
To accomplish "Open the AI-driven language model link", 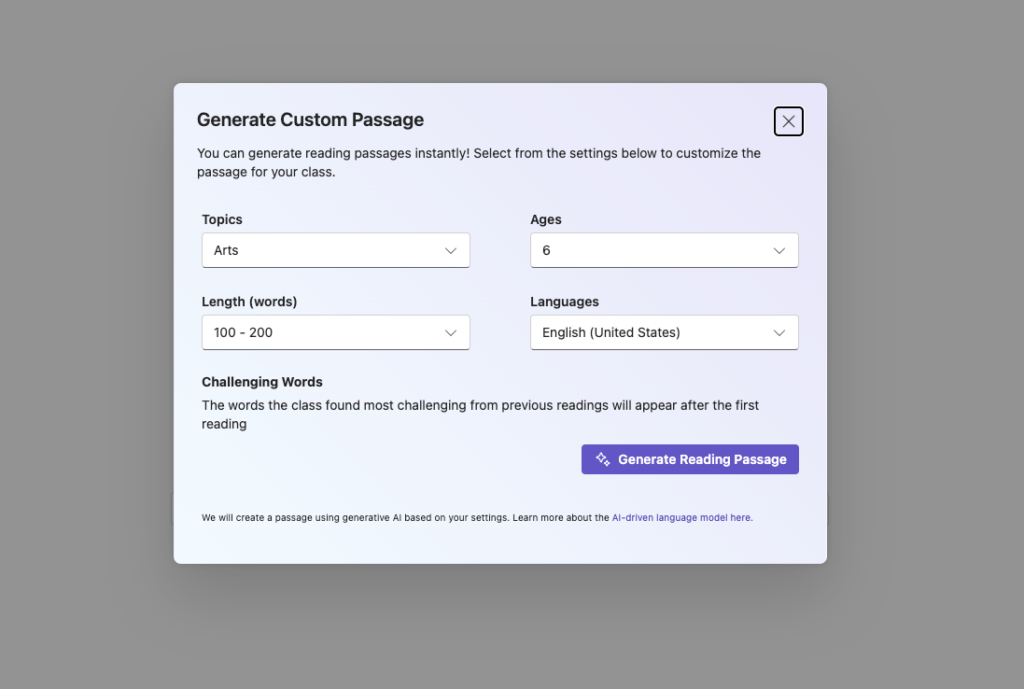I will (x=682, y=517).
